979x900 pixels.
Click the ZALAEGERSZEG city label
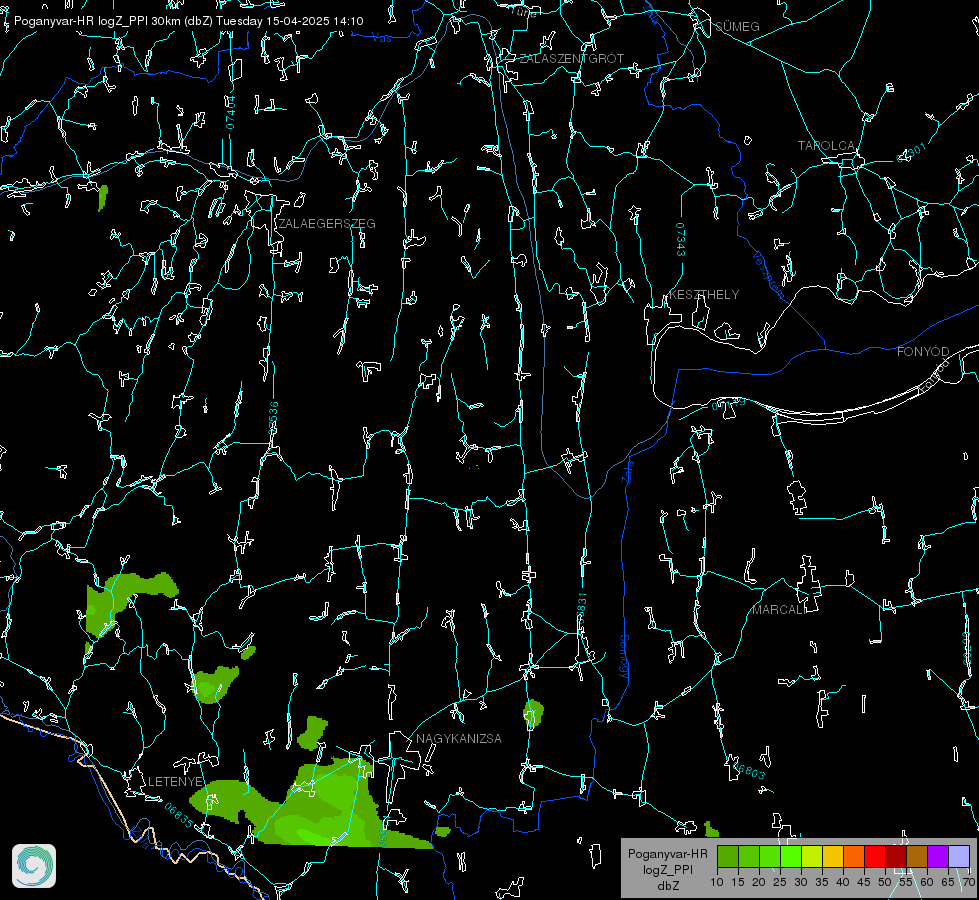coord(327,224)
